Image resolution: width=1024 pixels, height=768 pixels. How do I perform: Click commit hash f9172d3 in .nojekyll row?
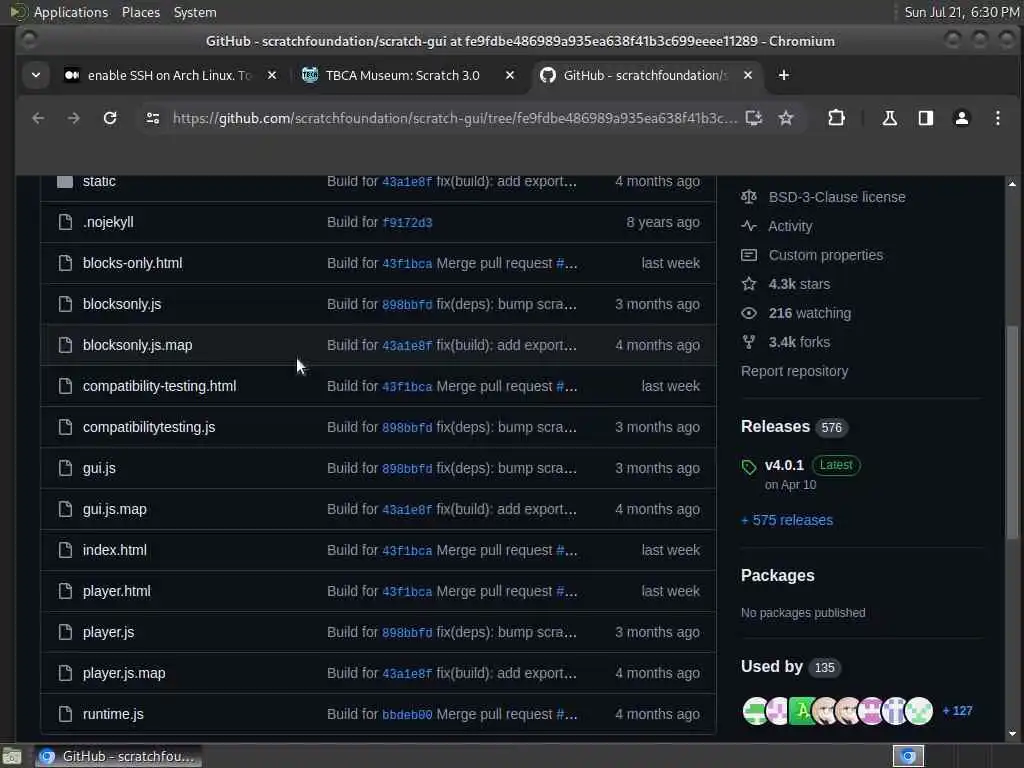(407, 223)
